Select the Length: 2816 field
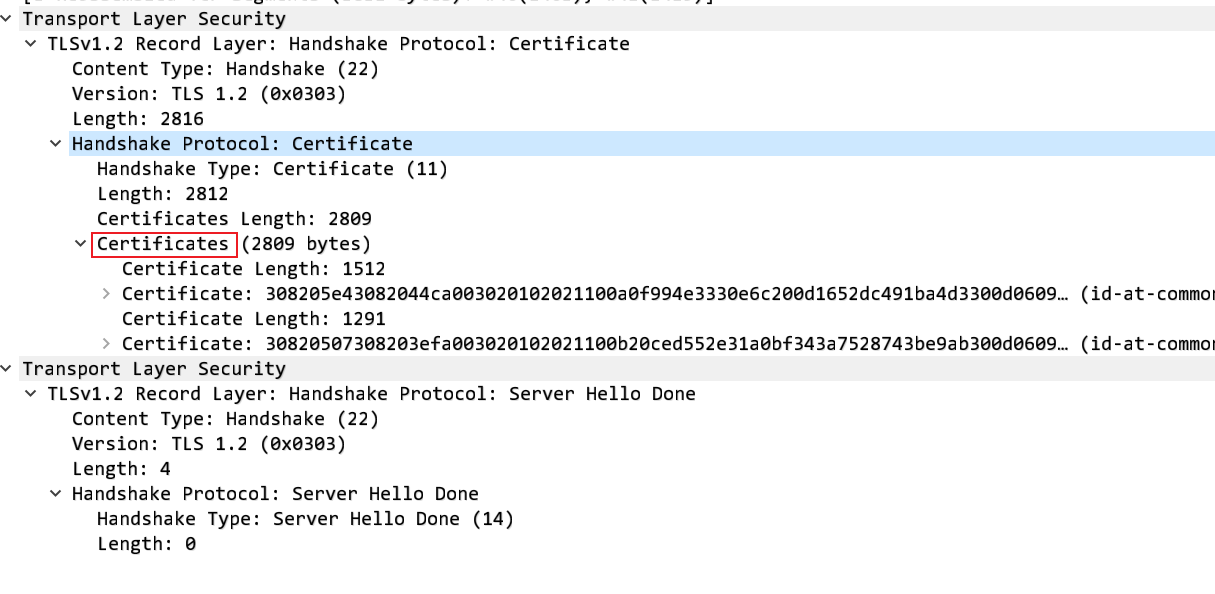Screen dimensions: 1215x594 tap(137, 119)
